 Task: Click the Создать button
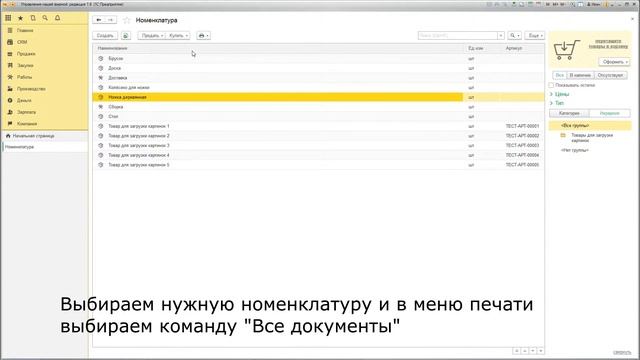point(105,36)
